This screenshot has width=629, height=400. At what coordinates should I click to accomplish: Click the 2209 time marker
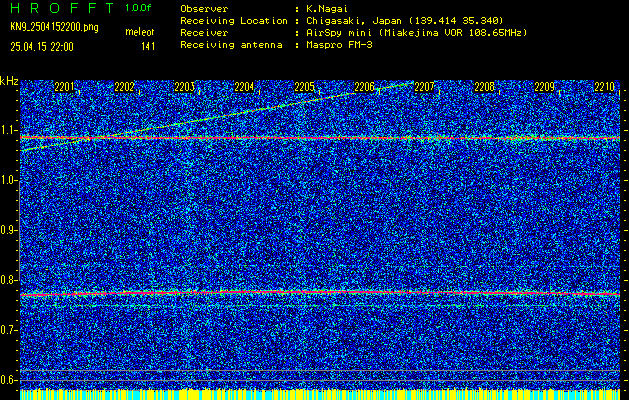(x=545, y=87)
